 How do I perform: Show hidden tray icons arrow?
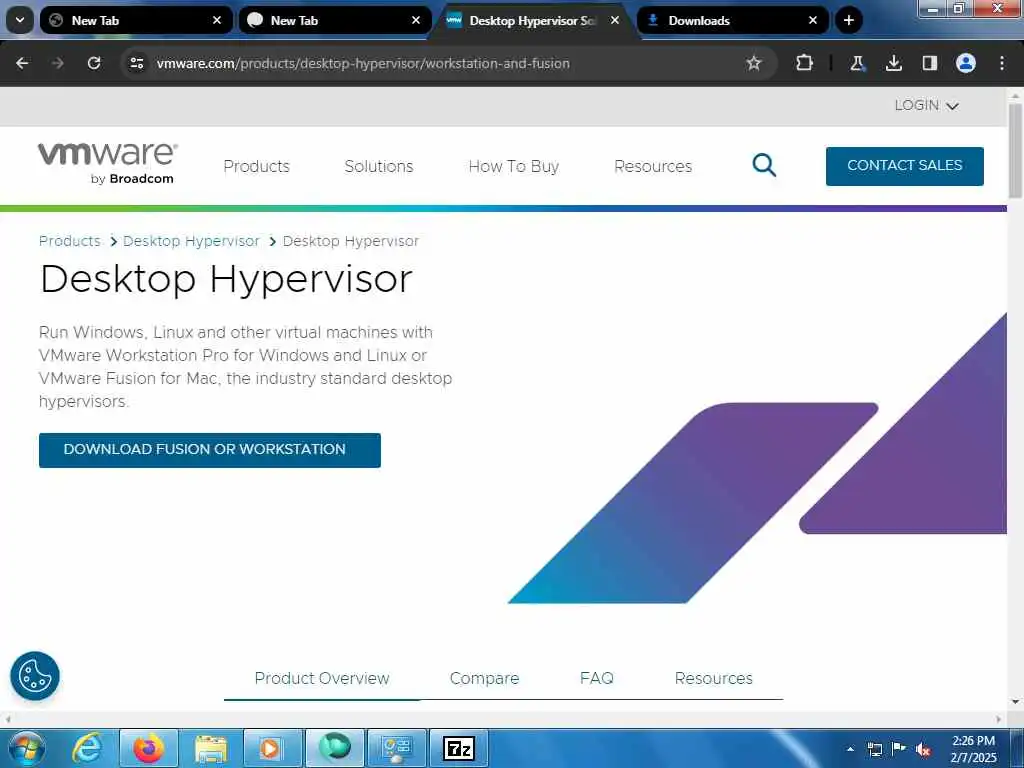850,749
